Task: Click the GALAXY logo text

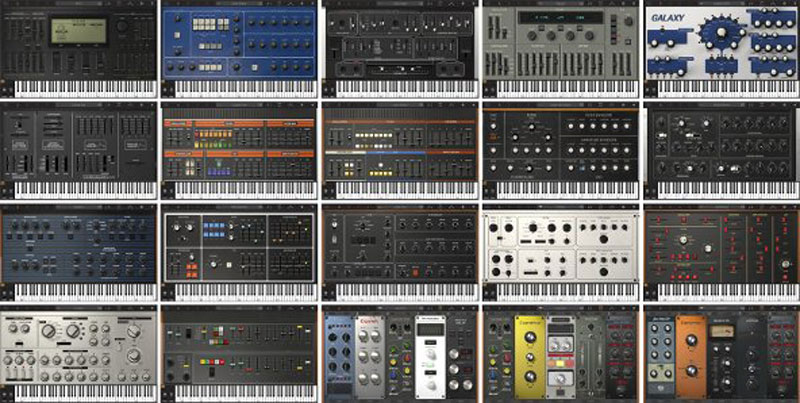Action: coord(667,18)
